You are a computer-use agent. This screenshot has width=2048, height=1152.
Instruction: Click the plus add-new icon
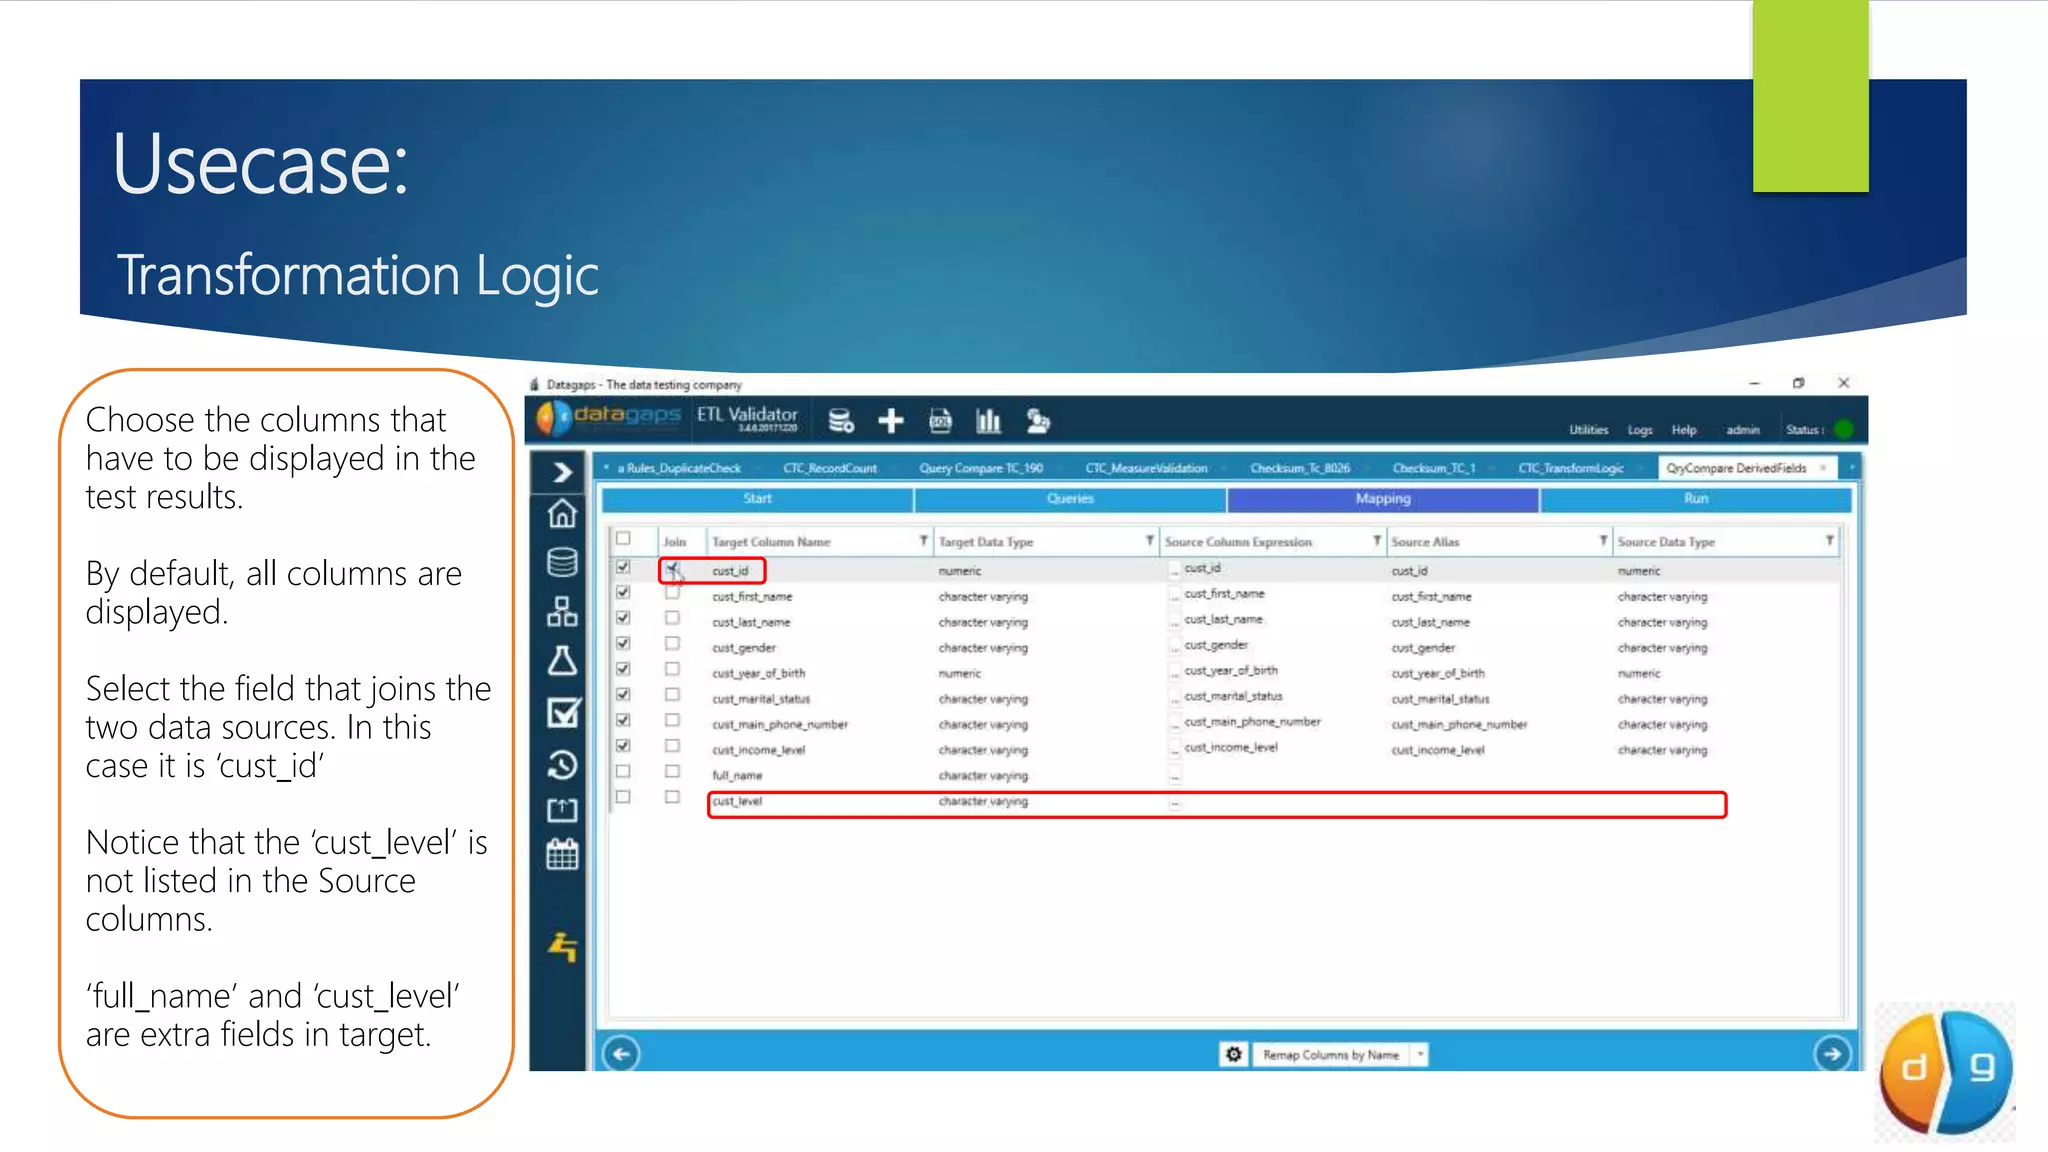[890, 421]
